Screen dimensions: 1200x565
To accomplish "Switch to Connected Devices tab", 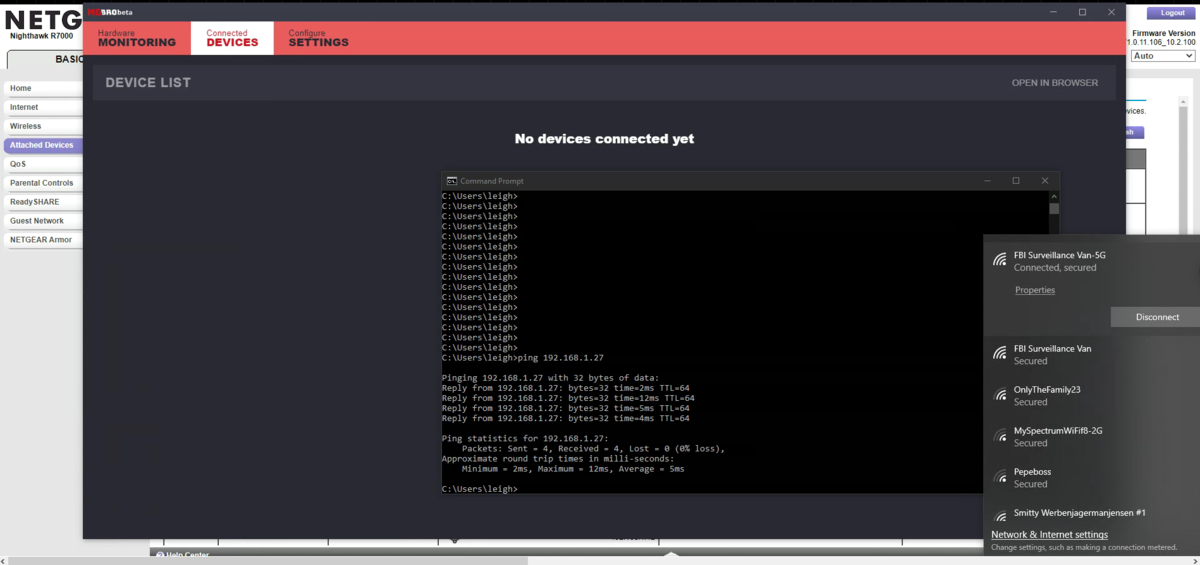I will pyautogui.click(x=232, y=38).
